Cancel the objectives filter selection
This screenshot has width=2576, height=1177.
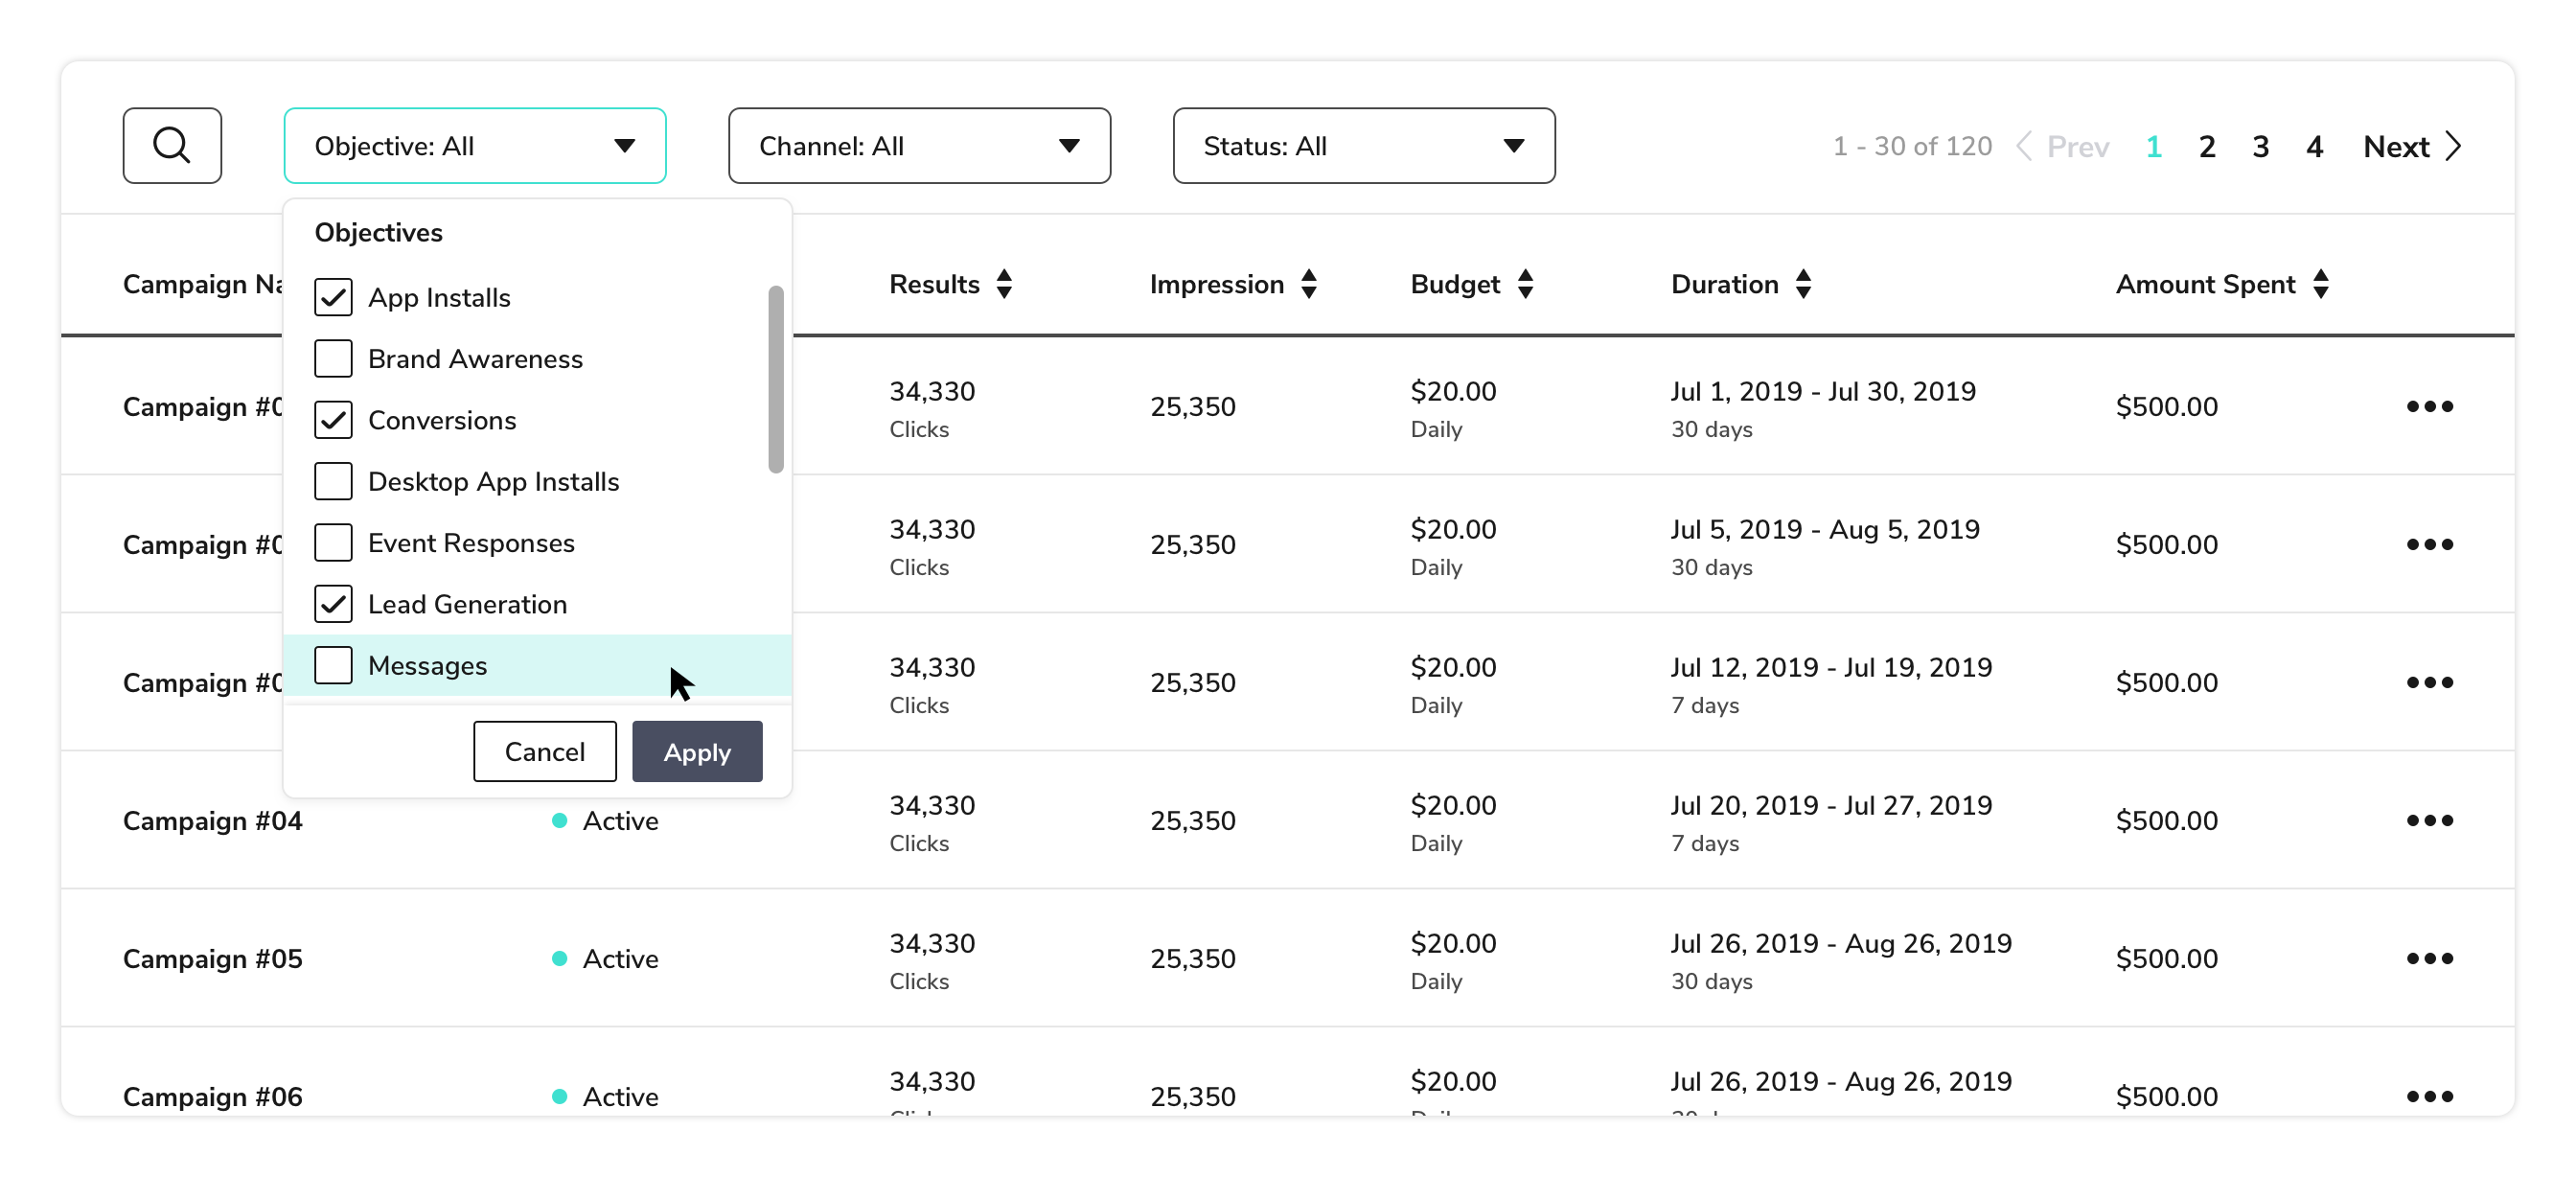pyautogui.click(x=544, y=752)
